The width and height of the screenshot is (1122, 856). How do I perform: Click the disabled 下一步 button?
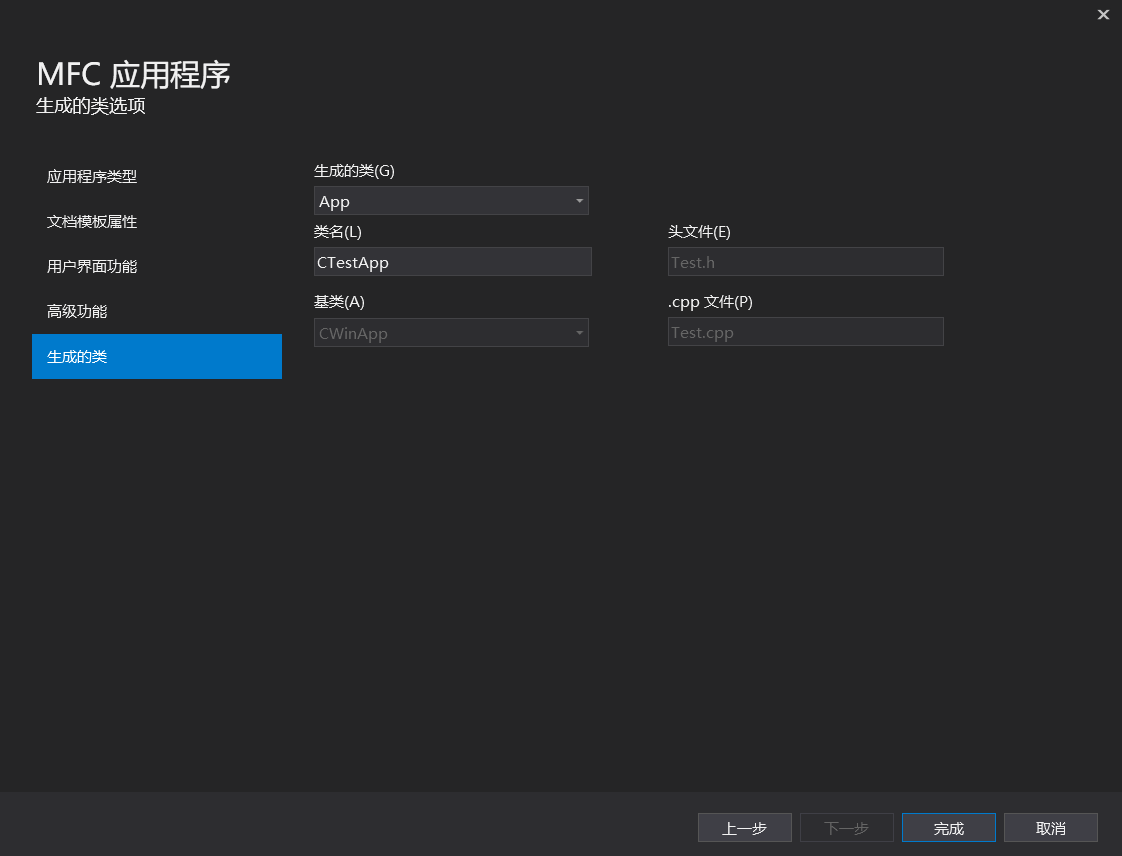click(x=846, y=827)
